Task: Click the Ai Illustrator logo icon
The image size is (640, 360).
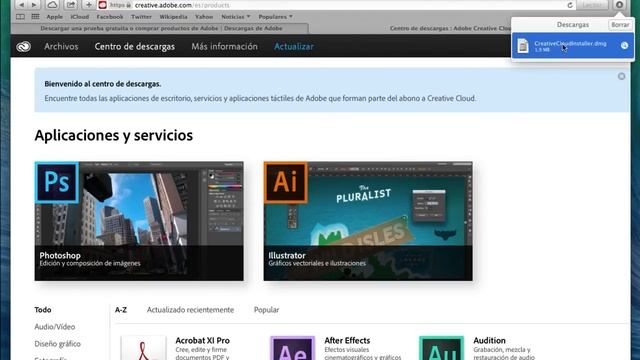Action: (286, 182)
